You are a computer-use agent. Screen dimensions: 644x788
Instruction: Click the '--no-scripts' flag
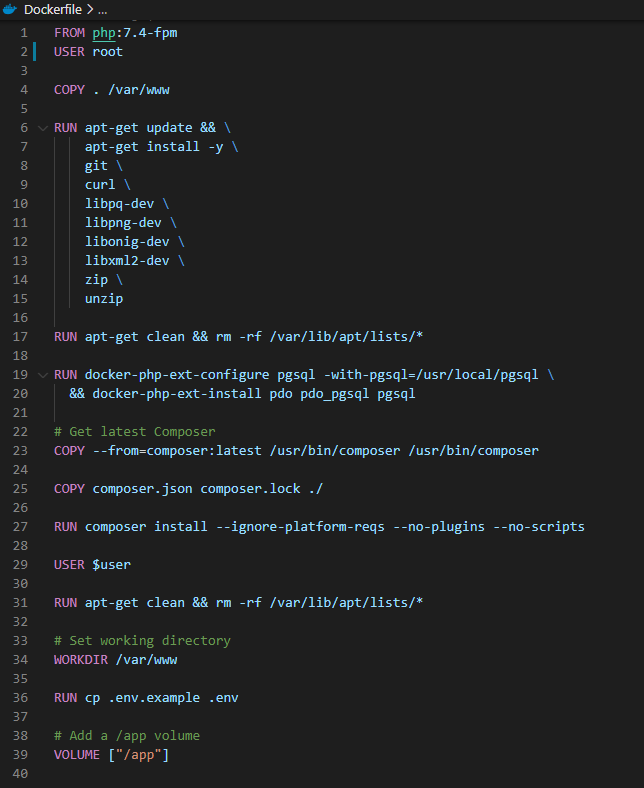(x=539, y=527)
